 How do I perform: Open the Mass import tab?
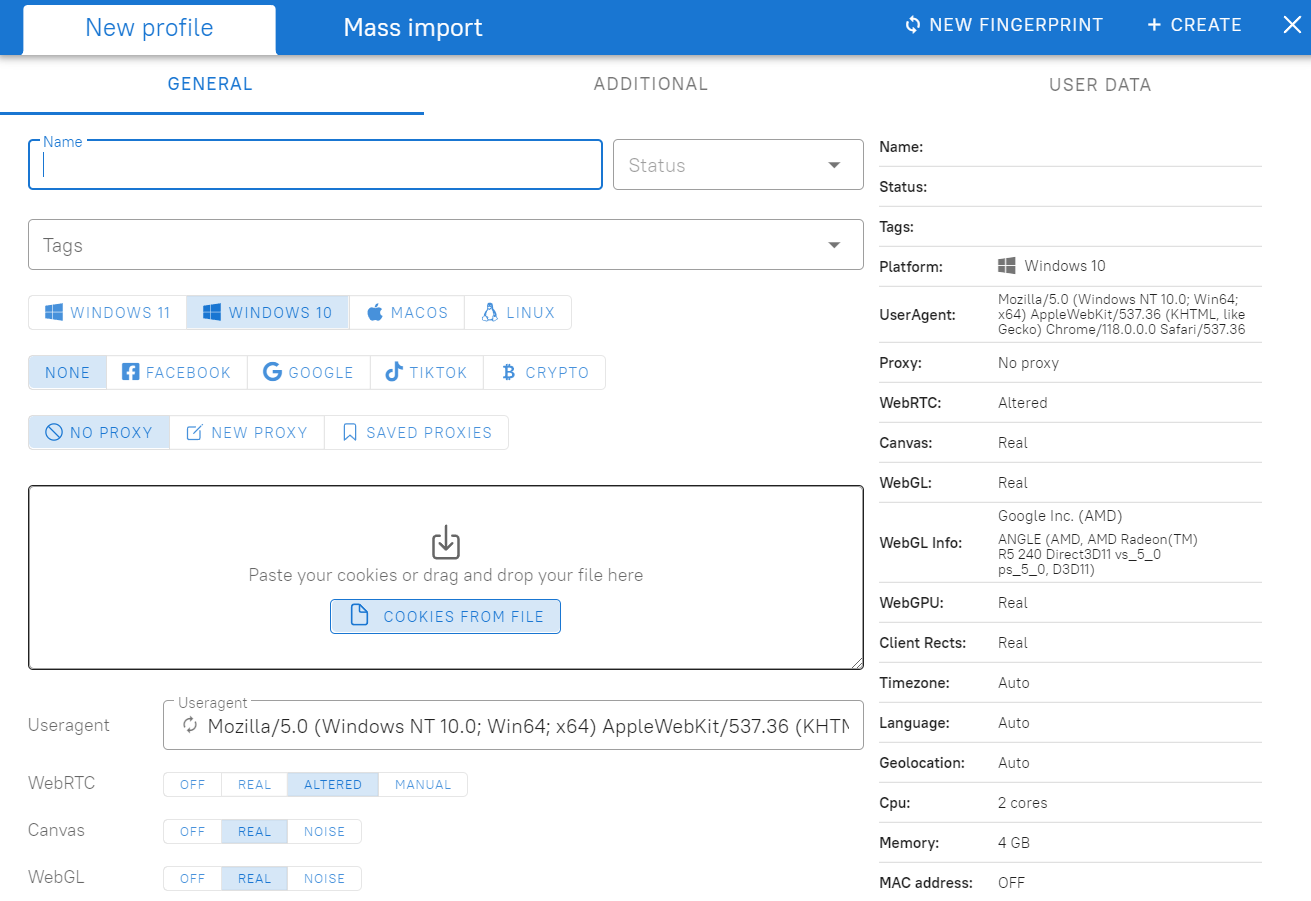(412, 27)
